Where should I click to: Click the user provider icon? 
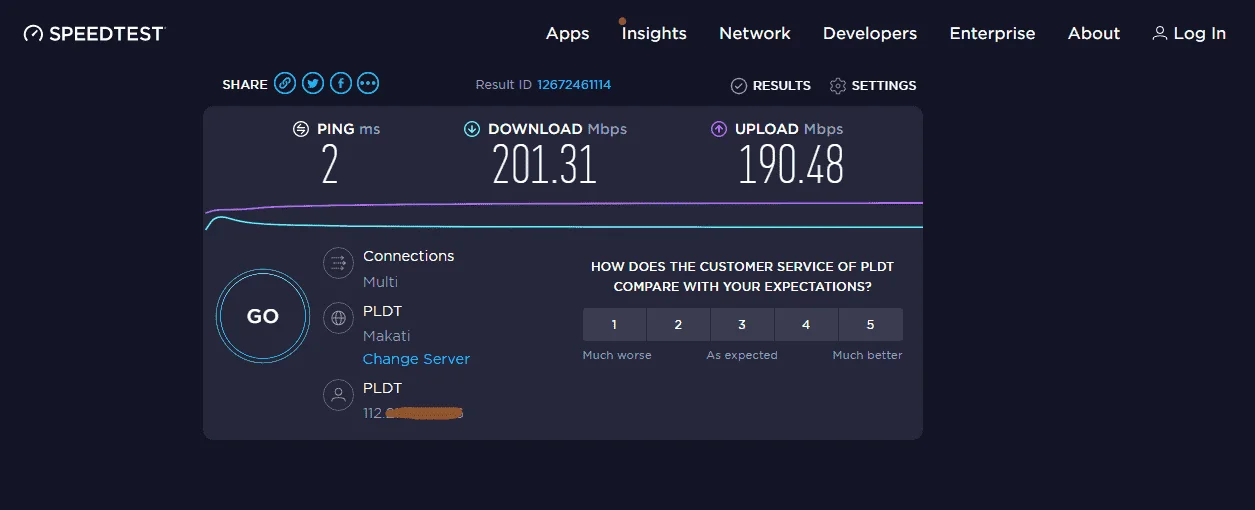[339, 394]
